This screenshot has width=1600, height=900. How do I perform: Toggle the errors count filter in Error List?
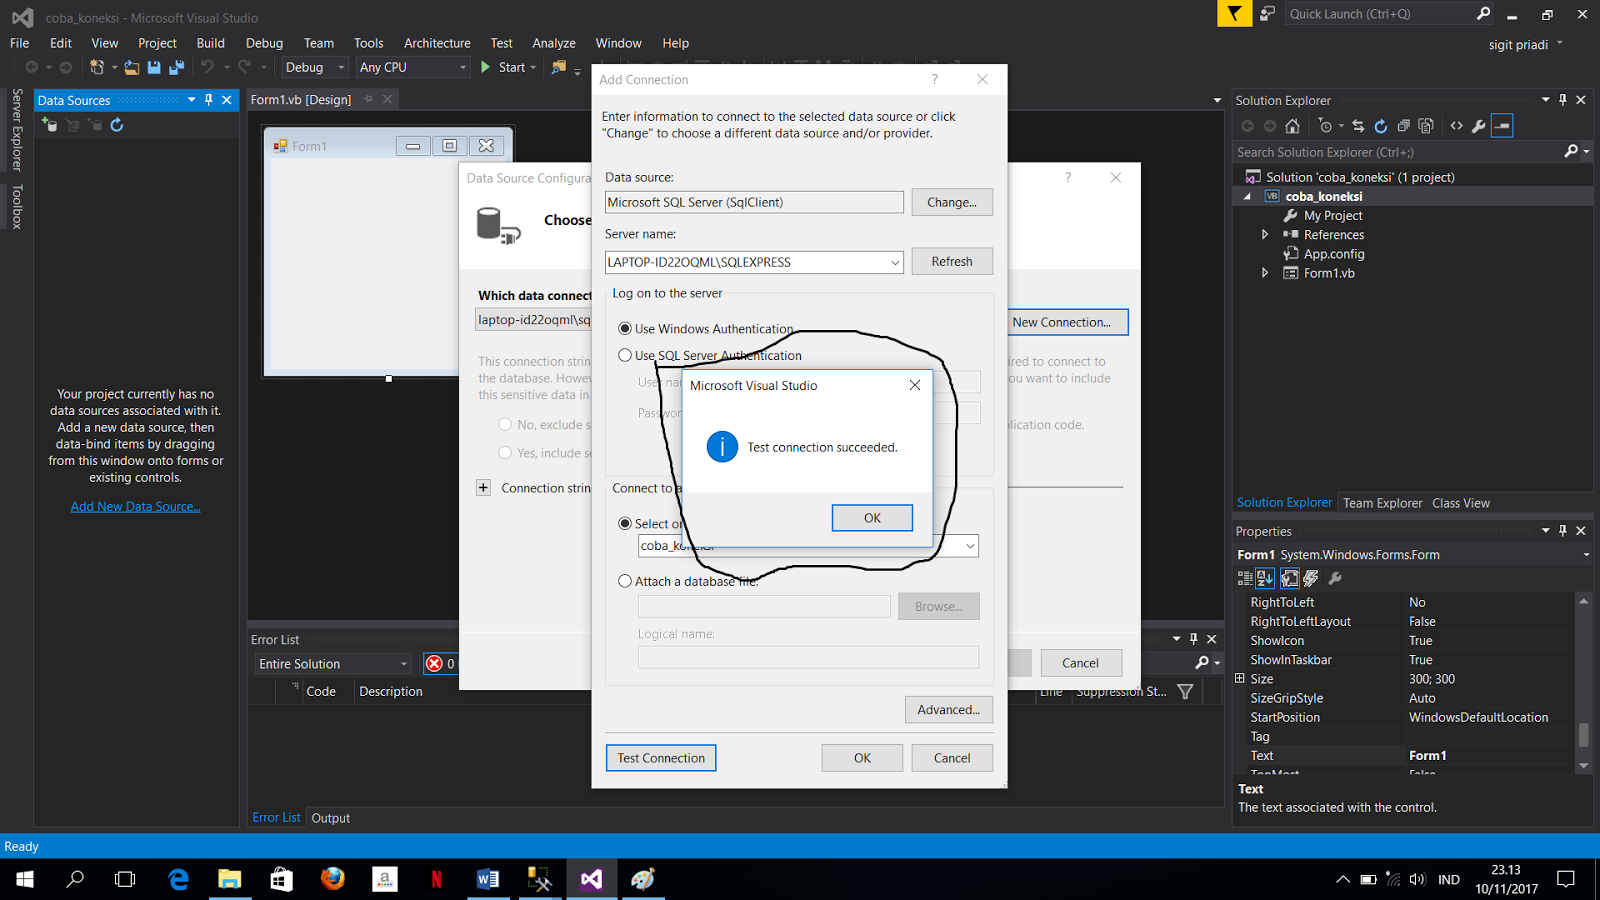pyautogui.click(x=441, y=664)
